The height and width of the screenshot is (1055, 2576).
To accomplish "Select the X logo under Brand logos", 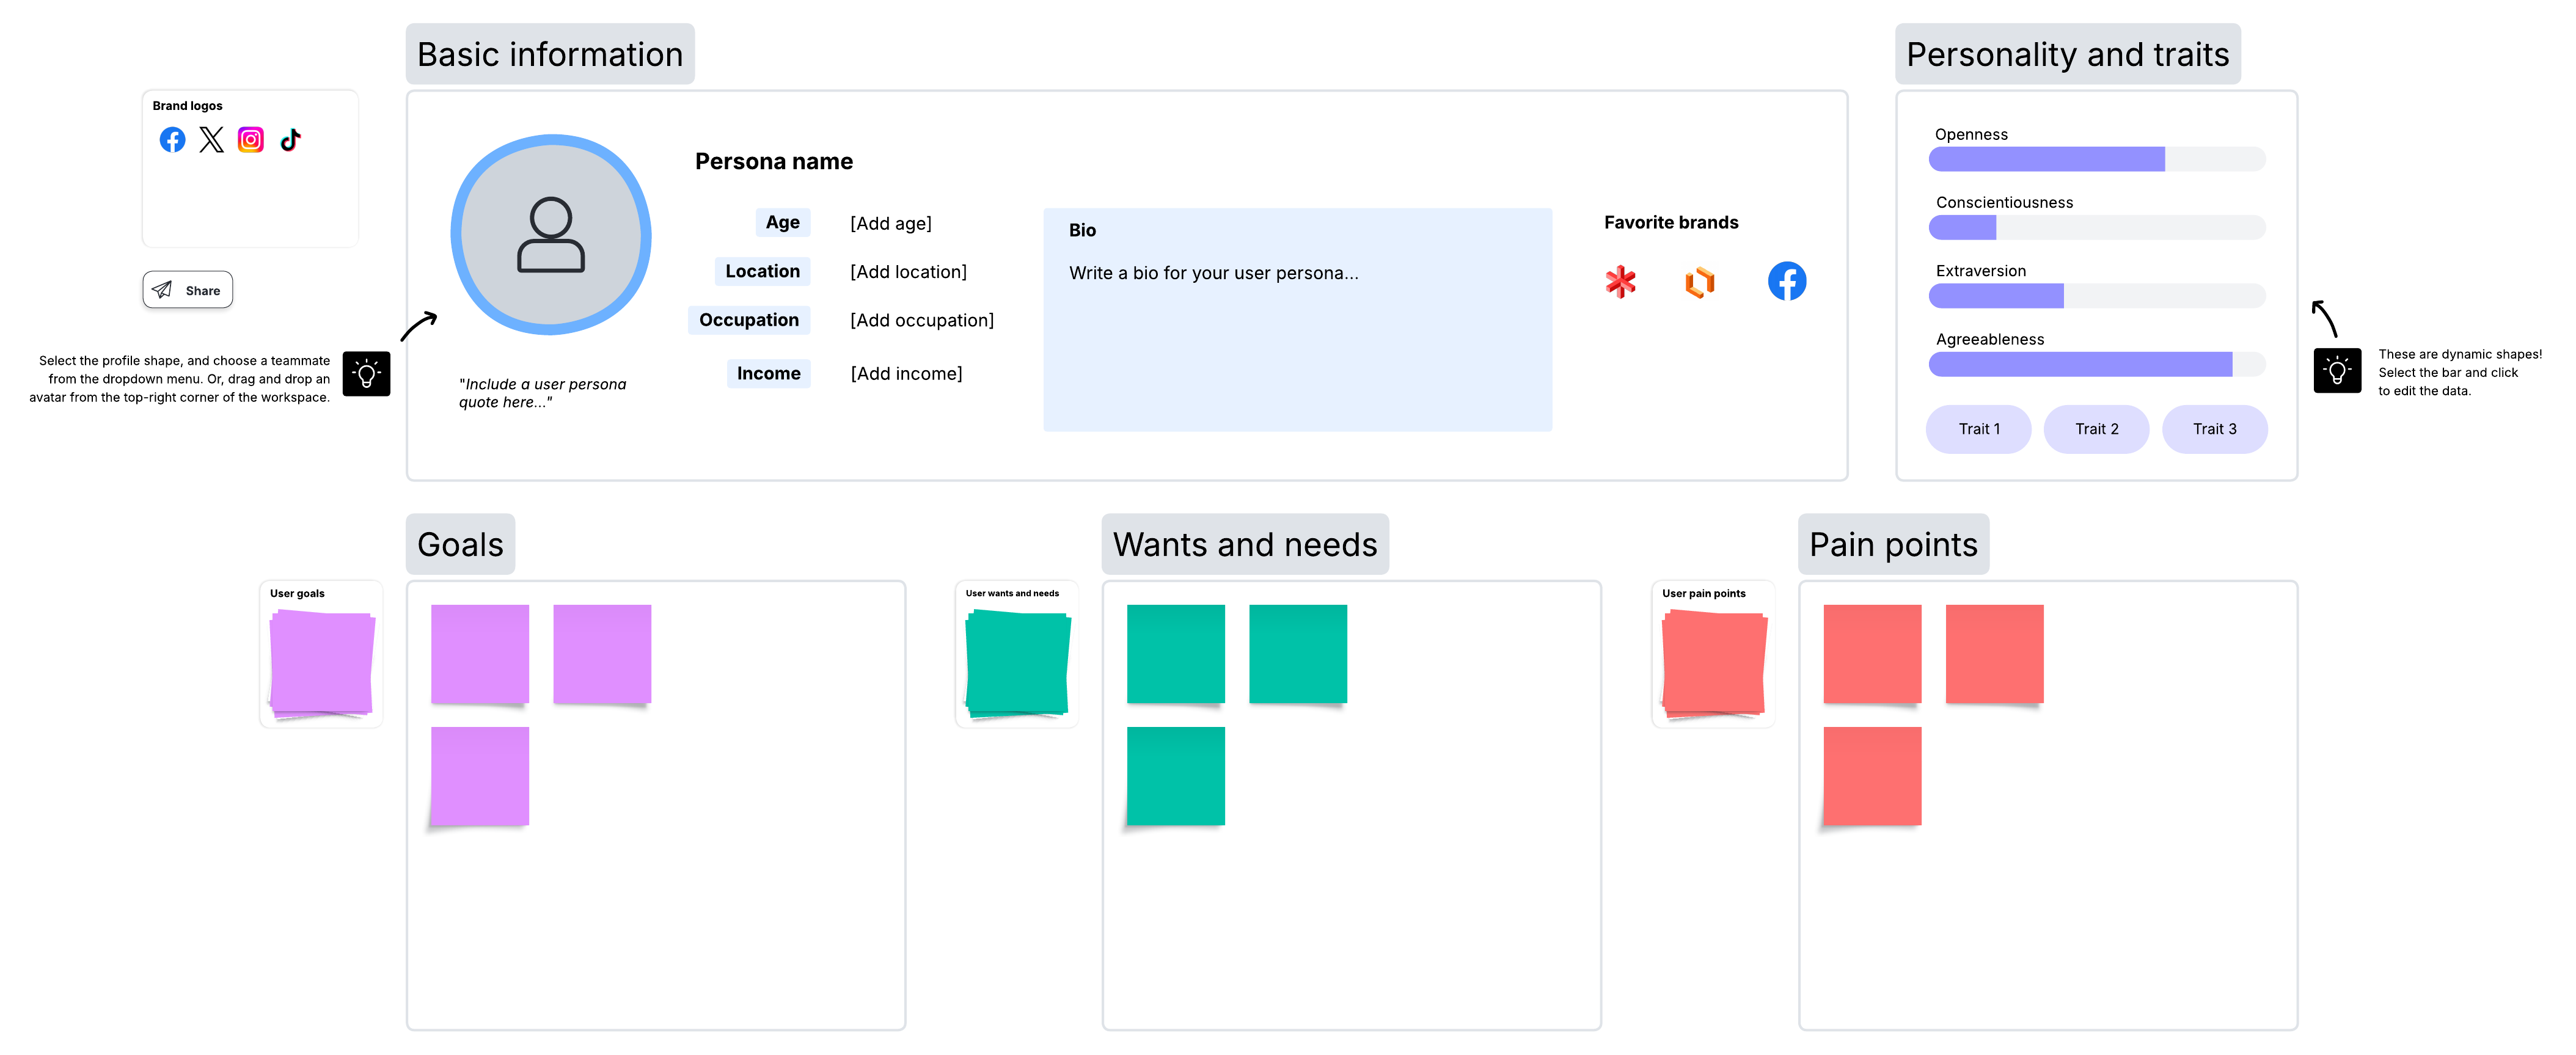I will [x=211, y=140].
